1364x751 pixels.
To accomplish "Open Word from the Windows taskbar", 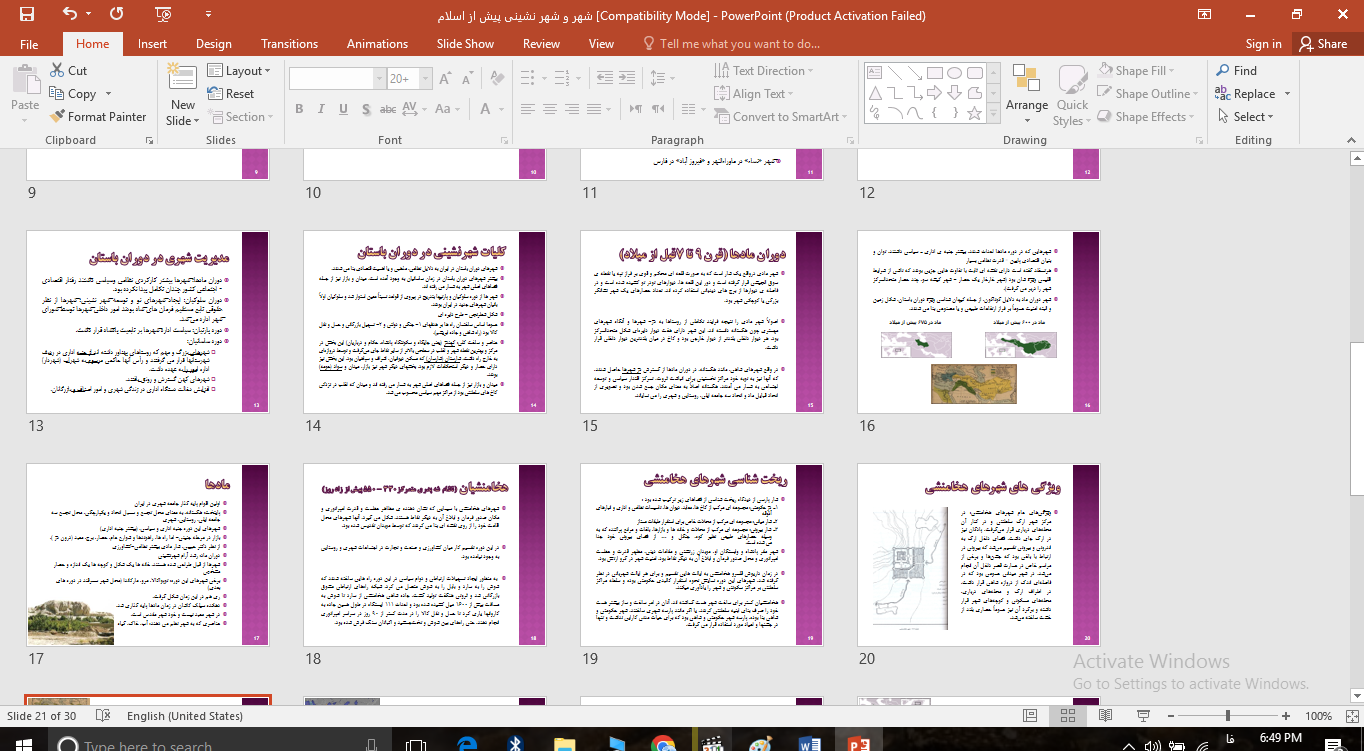I will [x=810, y=744].
